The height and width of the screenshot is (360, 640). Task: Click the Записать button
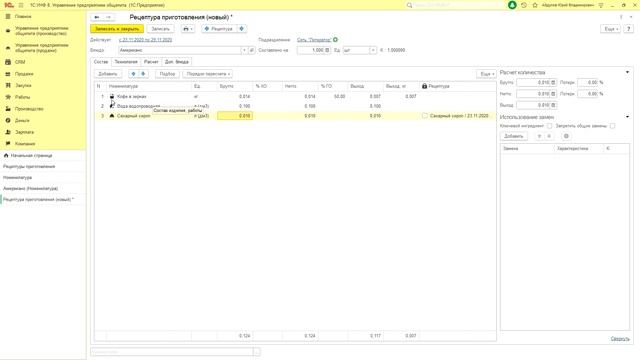(160, 29)
